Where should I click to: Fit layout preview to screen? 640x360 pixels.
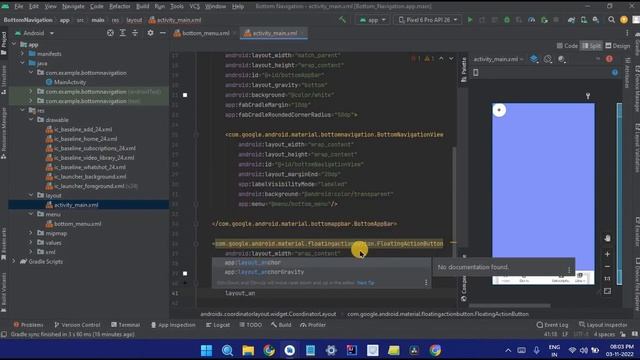607,291
